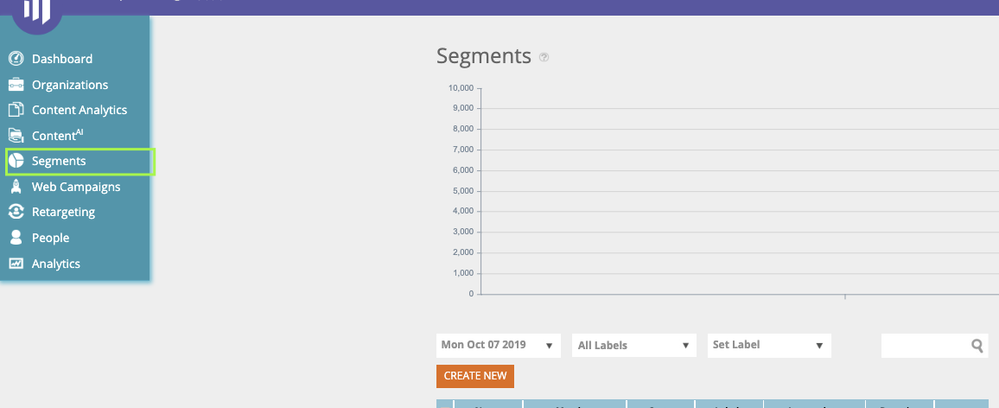
Task: Click the Retargeting circular arrows icon
Action: [16, 212]
